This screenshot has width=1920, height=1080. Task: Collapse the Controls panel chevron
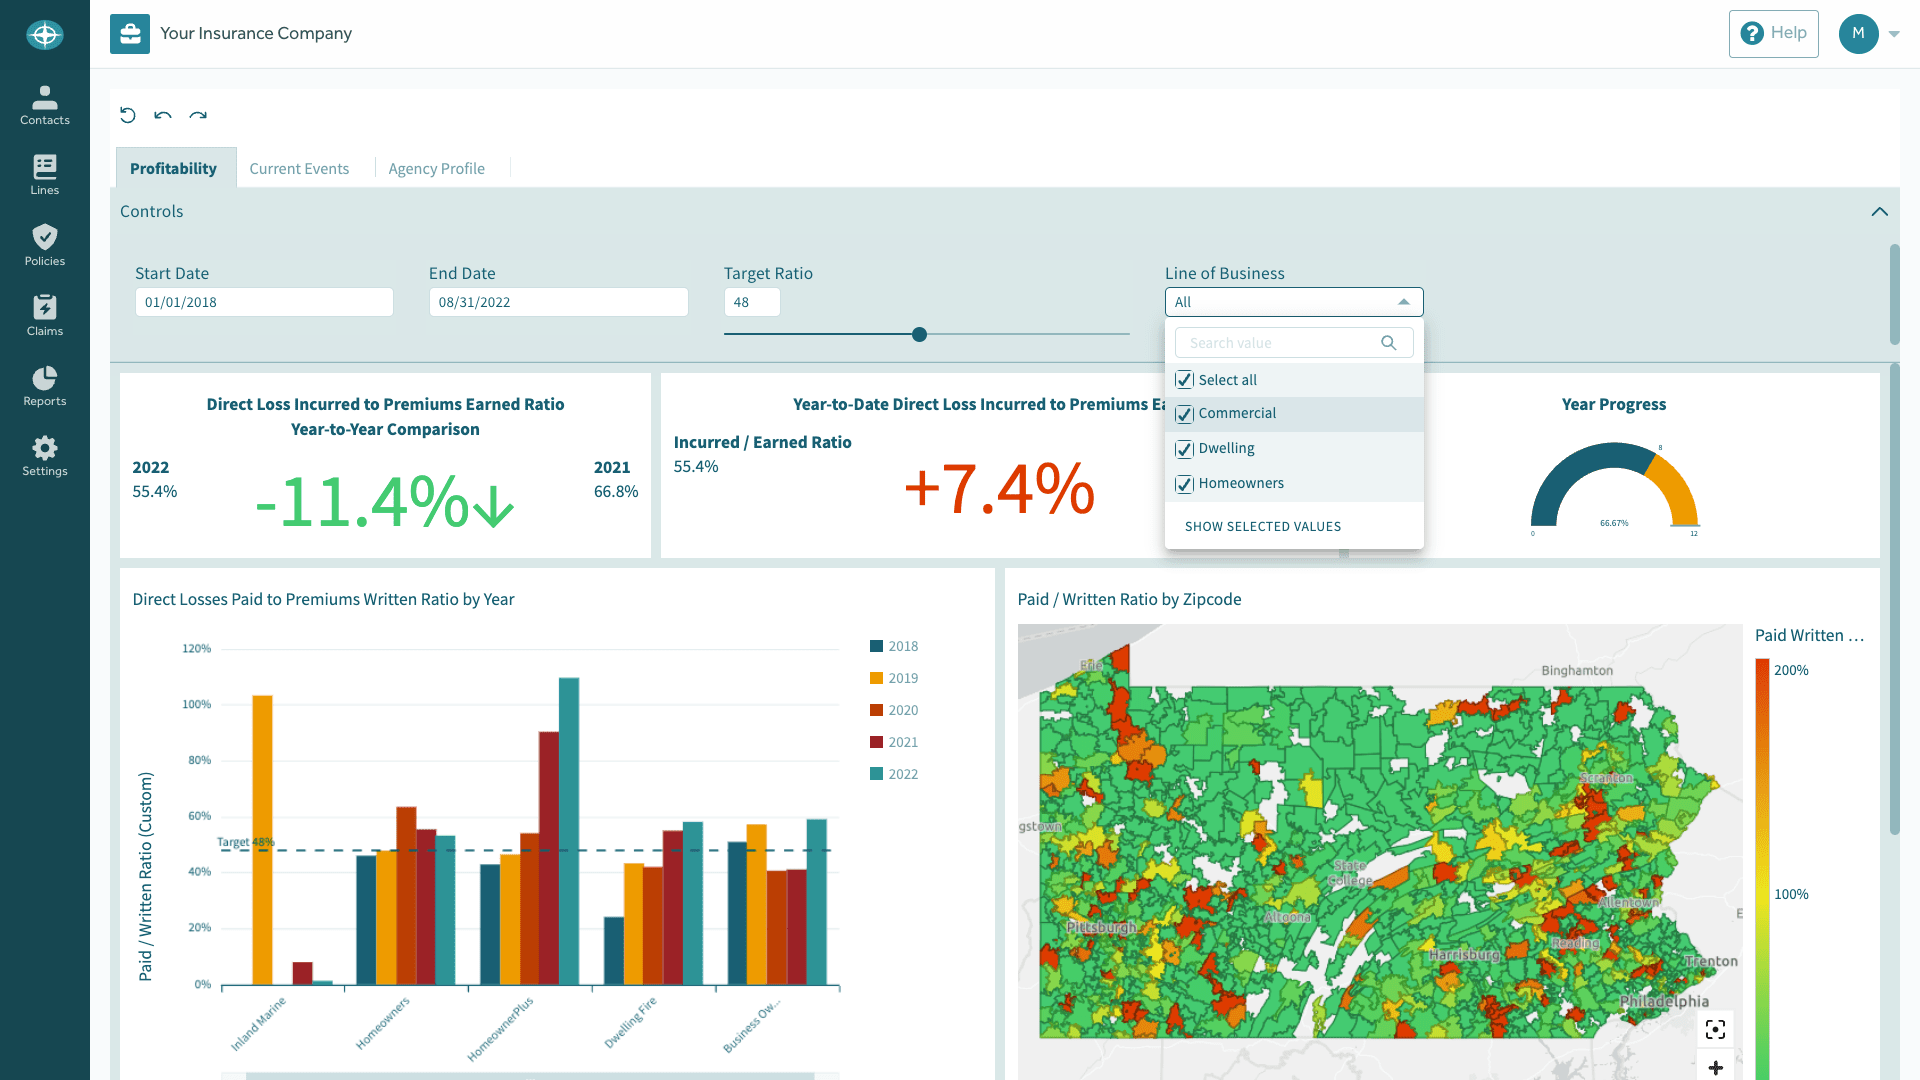coord(1879,211)
